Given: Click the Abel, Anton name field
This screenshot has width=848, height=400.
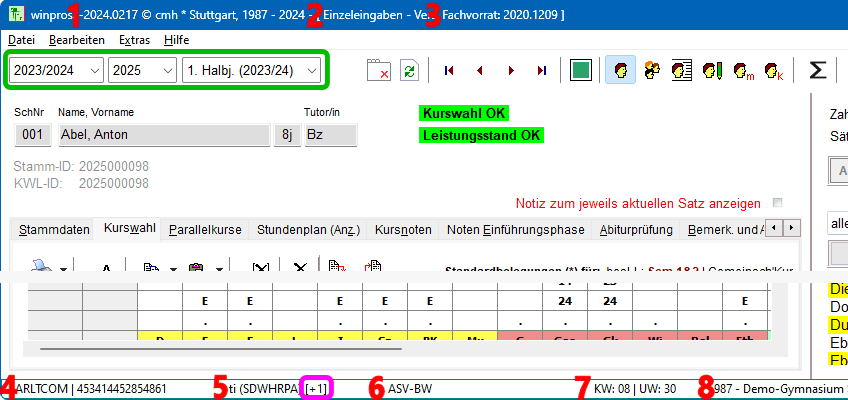Looking at the screenshot, I should (160, 136).
